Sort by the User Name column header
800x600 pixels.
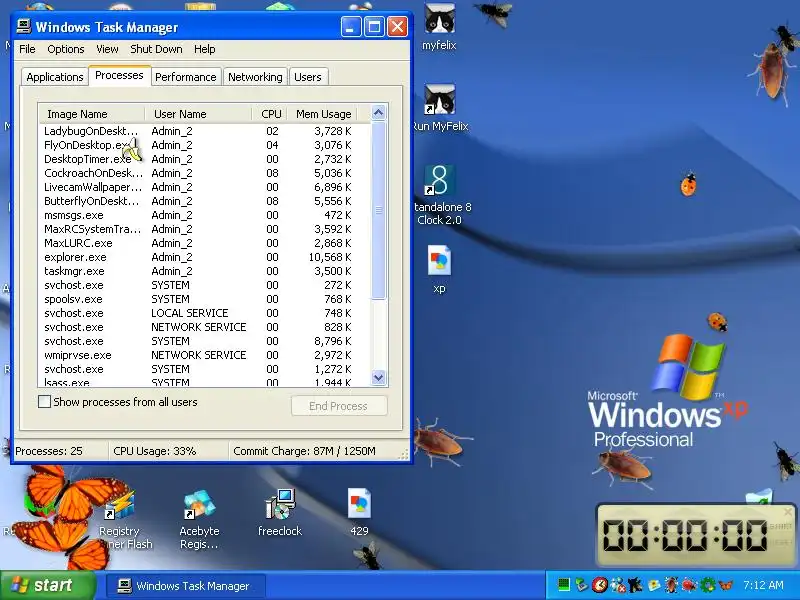(x=198, y=114)
